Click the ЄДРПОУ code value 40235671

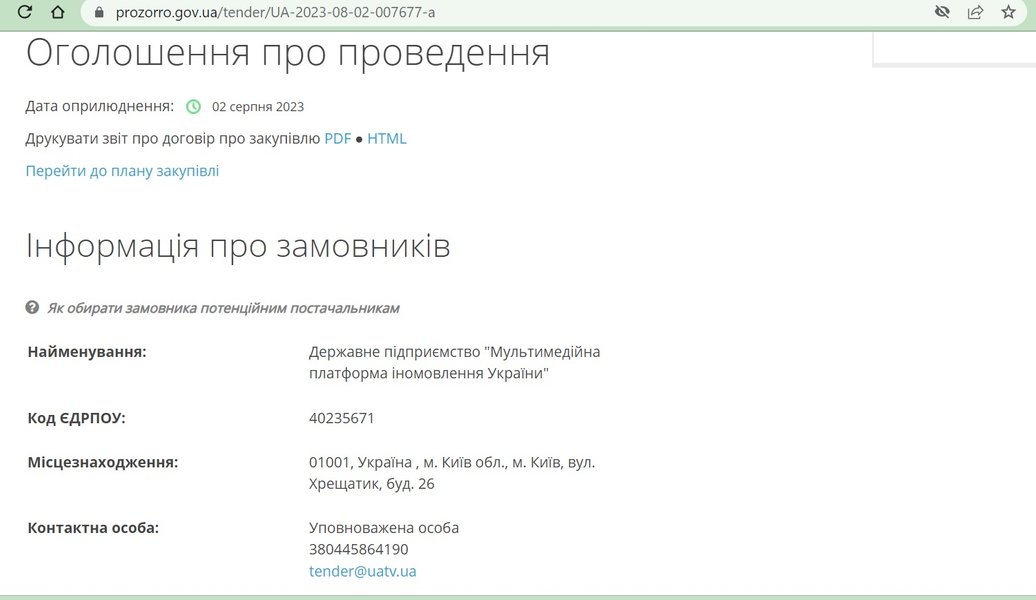pos(342,418)
